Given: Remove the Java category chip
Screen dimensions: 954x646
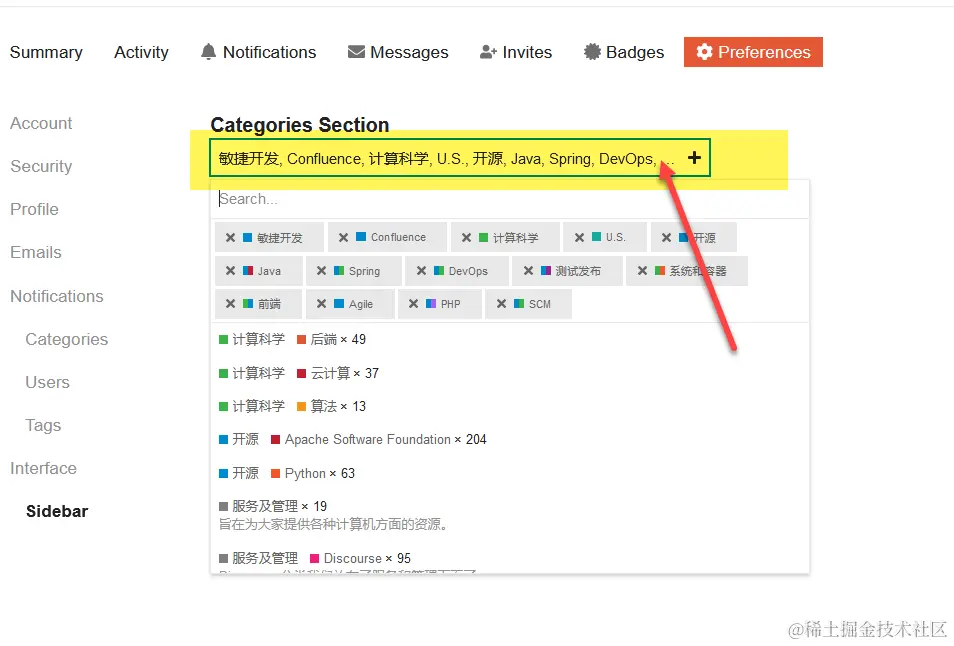Looking at the screenshot, I should 230,271.
